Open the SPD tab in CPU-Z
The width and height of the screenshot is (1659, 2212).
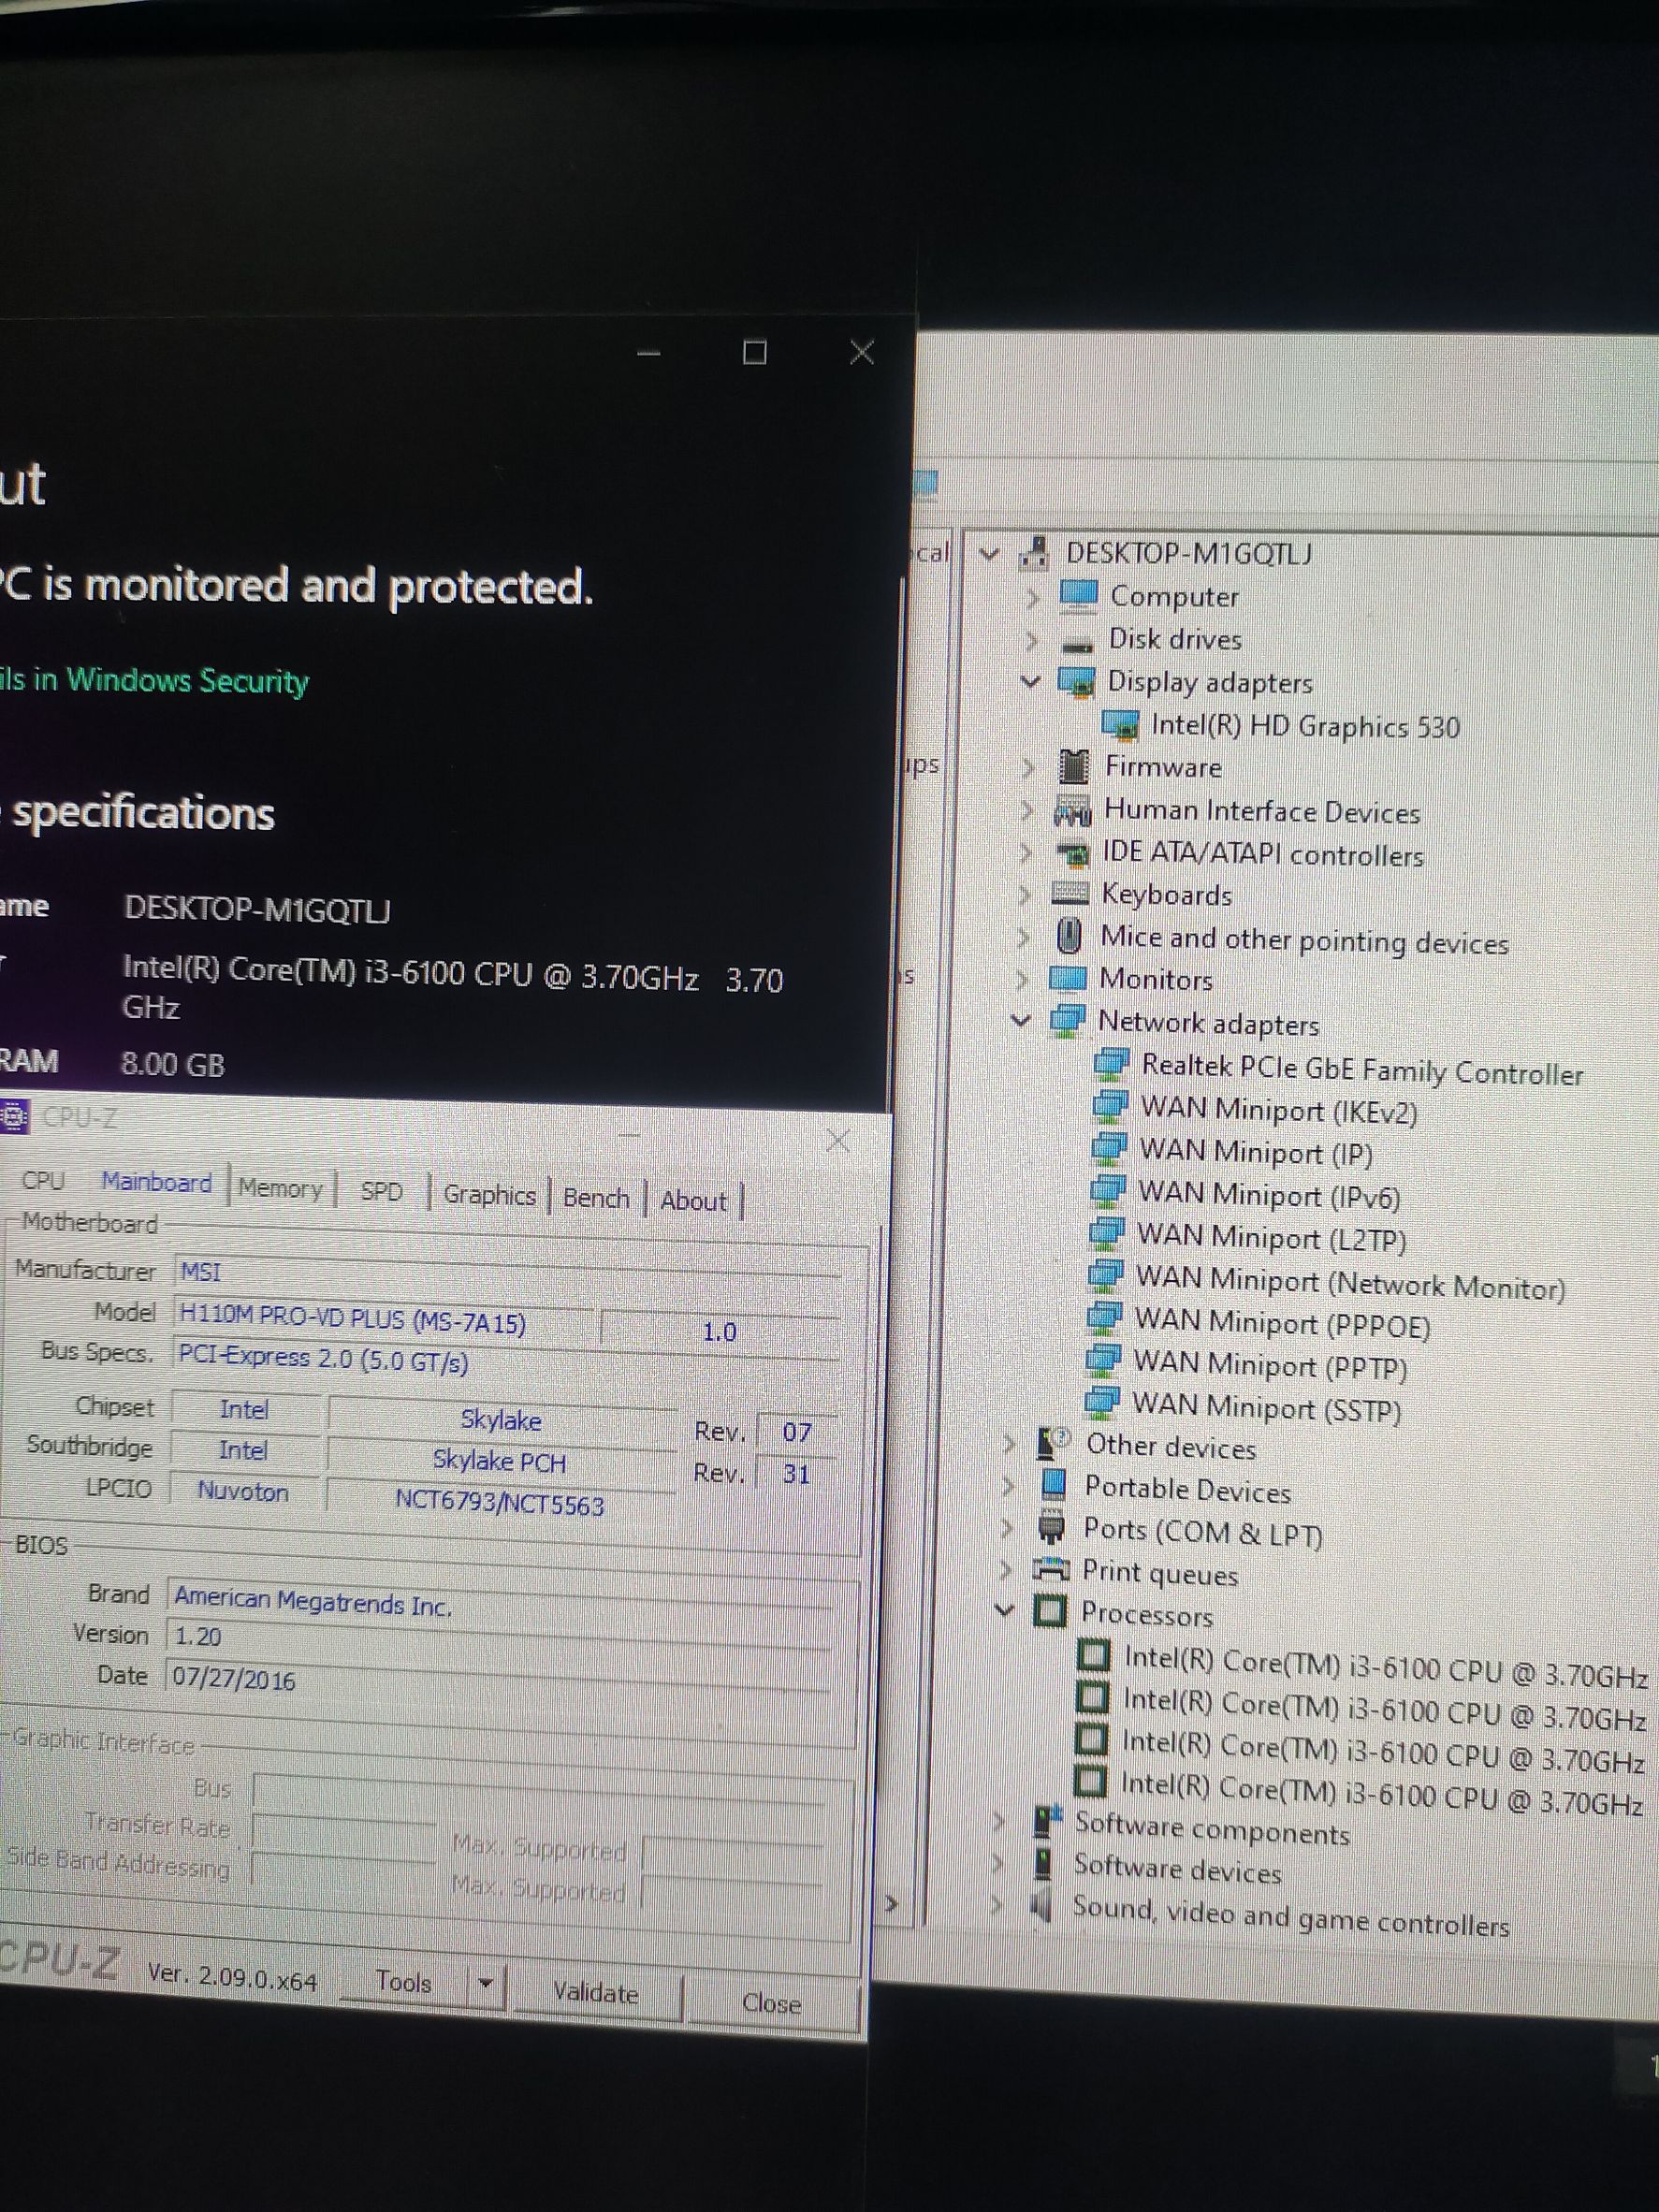pyautogui.click(x=381, y=1191)
